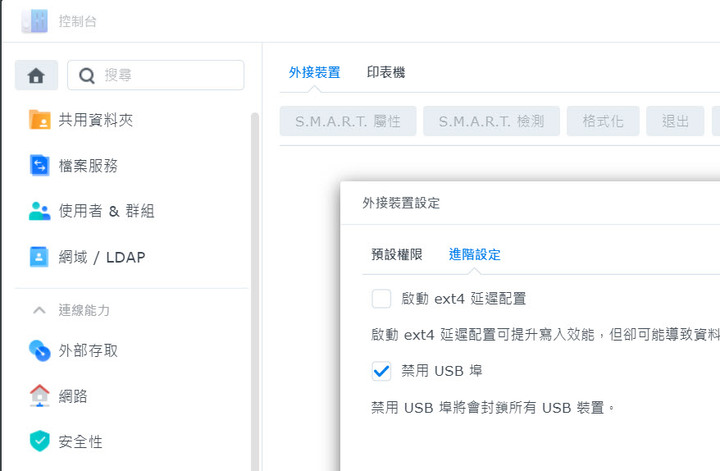
Task: Collapse the 連線能力 section chevron
Action: coord(39,310)
